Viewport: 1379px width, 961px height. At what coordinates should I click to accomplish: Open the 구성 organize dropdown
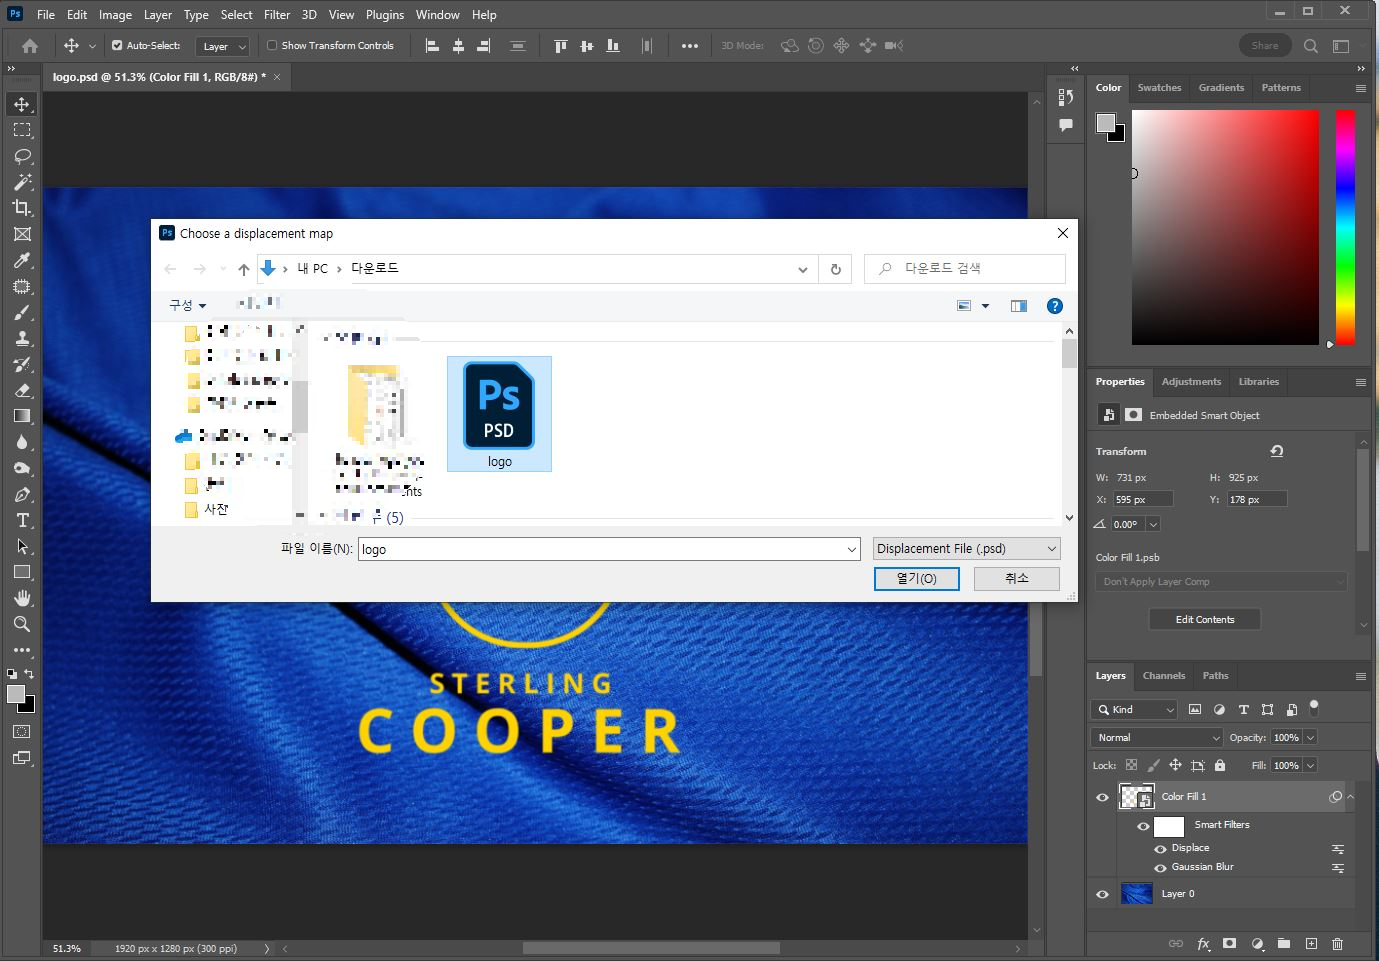point(187,305)
